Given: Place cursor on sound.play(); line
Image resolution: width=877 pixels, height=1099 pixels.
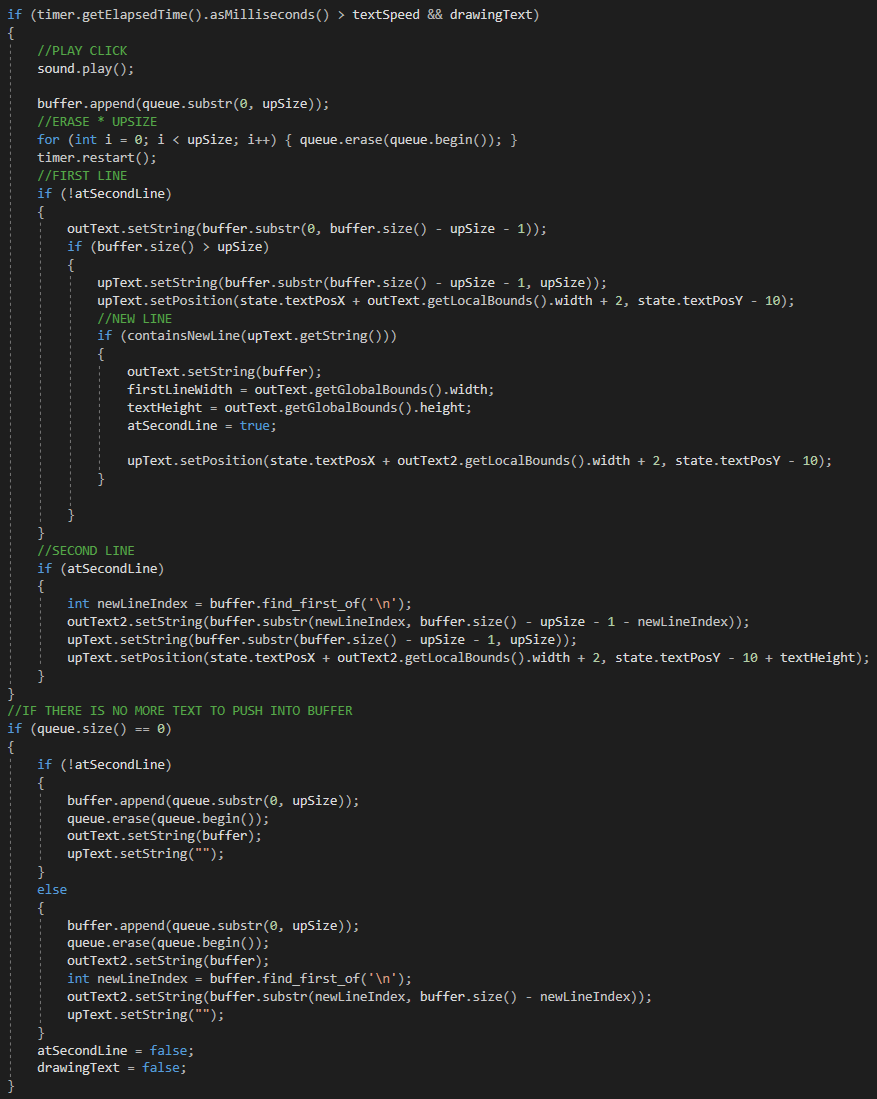Looking at the screenshot, I should click(x=86, y=69).
